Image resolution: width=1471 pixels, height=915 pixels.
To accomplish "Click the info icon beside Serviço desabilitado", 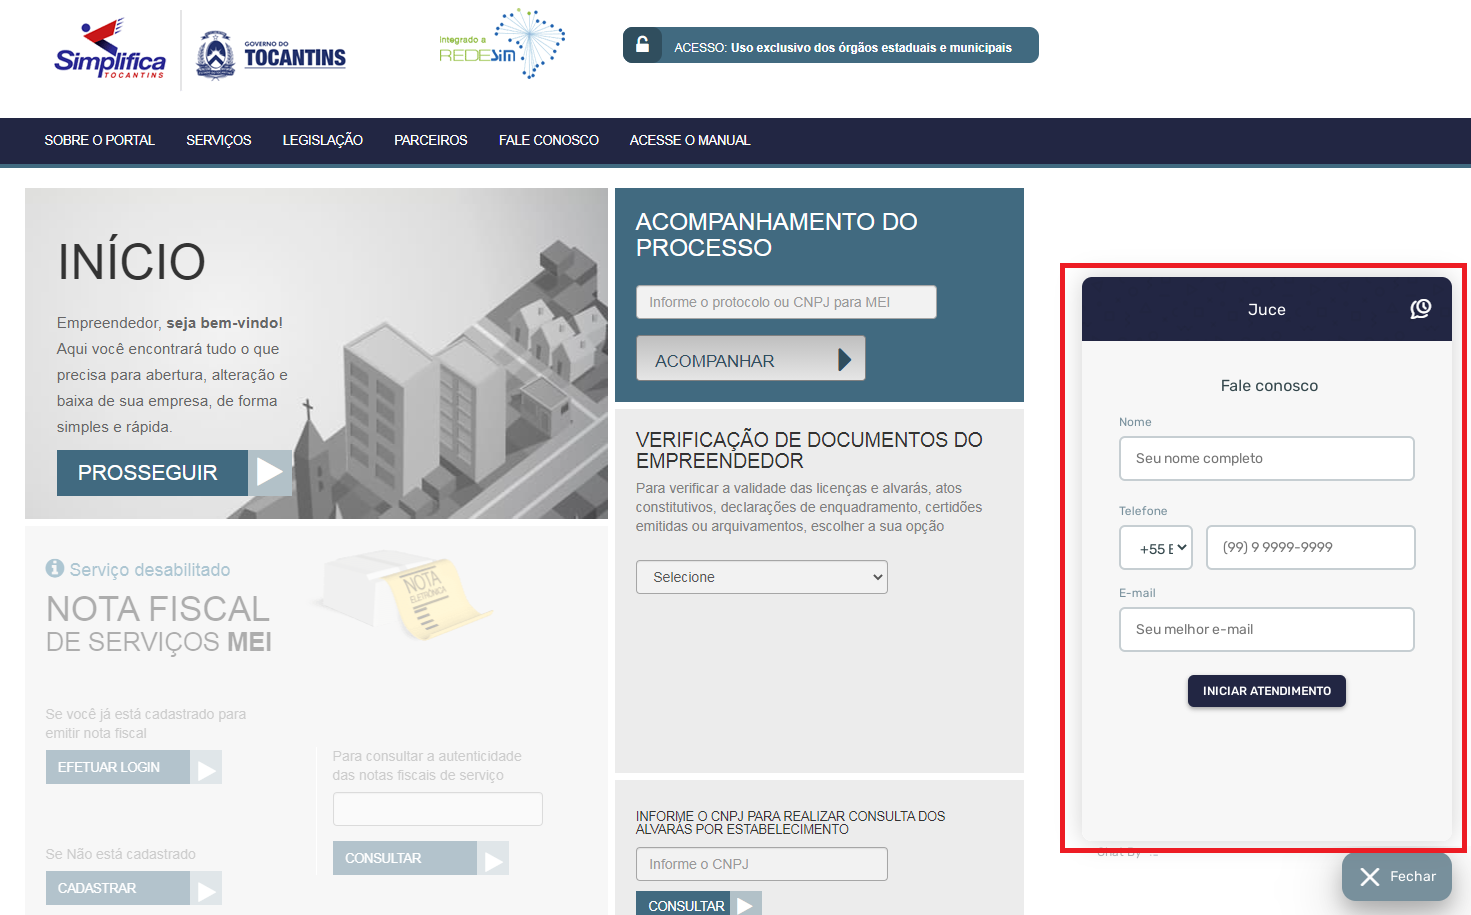I will click(55, 568).
